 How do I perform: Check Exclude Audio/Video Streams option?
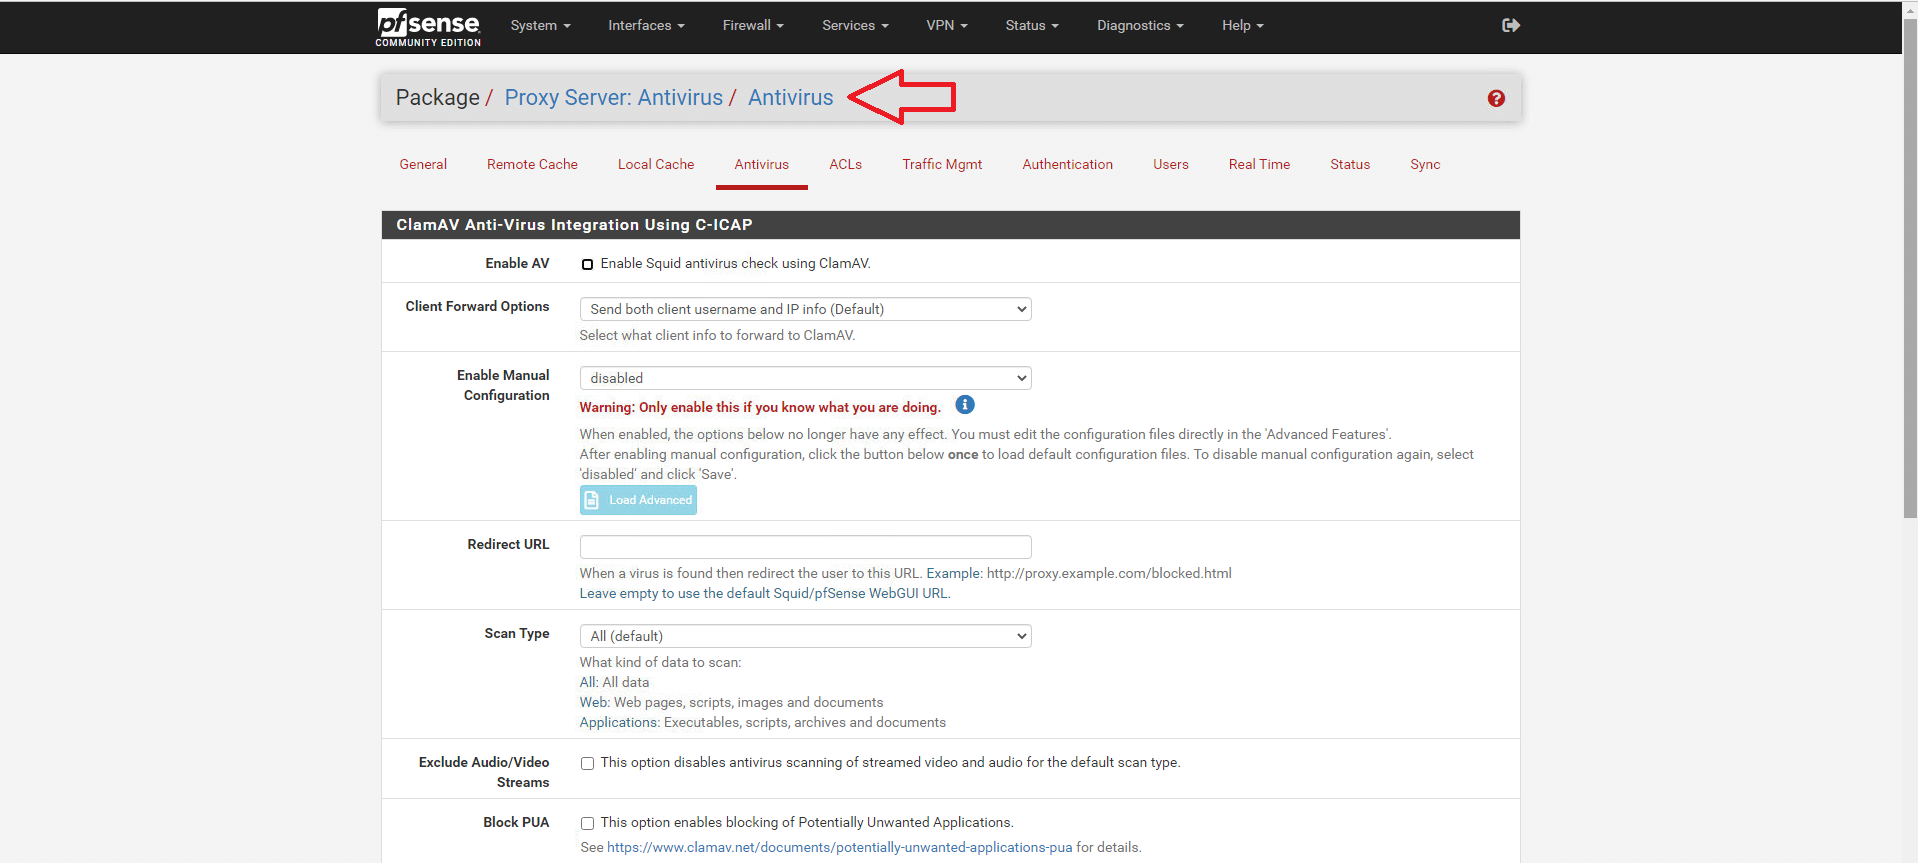(x=588, y=763)
